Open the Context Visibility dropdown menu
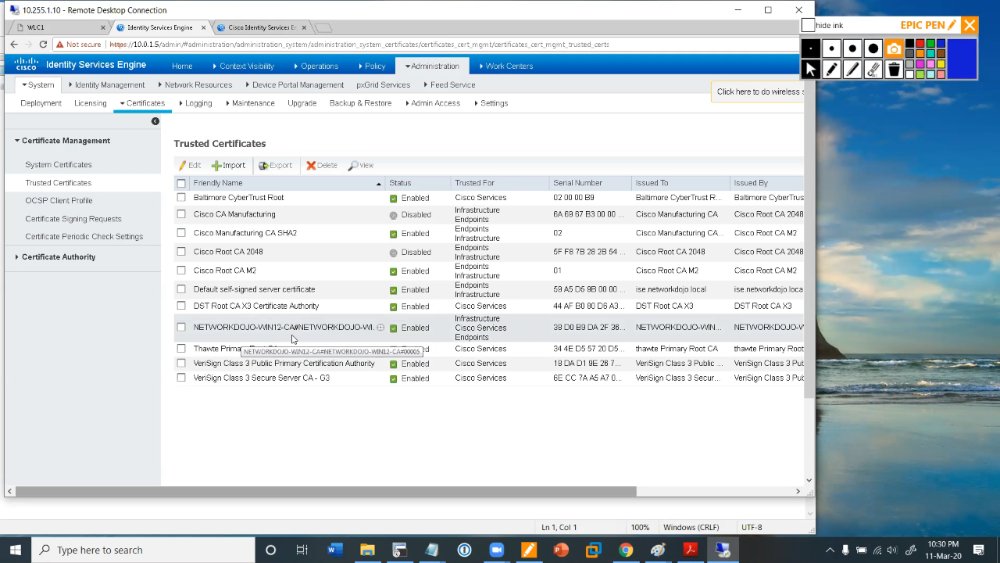The height and width of the screenshot is (563, 1000). (x=242, y=66)
